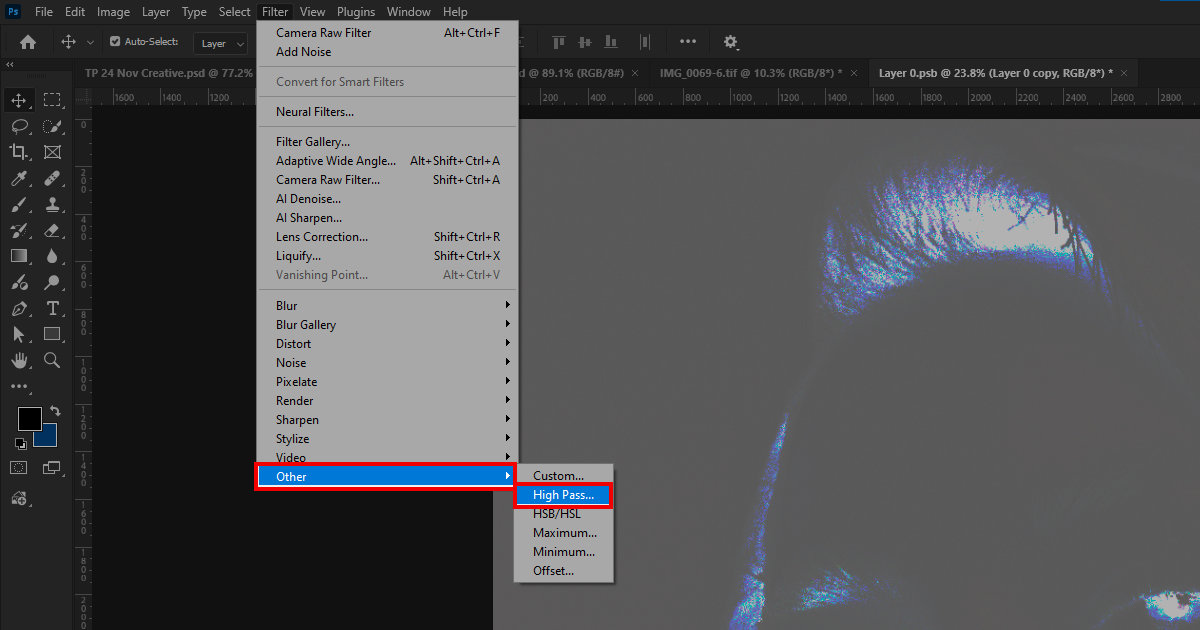Image resolution: width=1200 pixels, height=630 pixels.
Task: Open the gear settings in options bar
Action: (x=731, y=42)
